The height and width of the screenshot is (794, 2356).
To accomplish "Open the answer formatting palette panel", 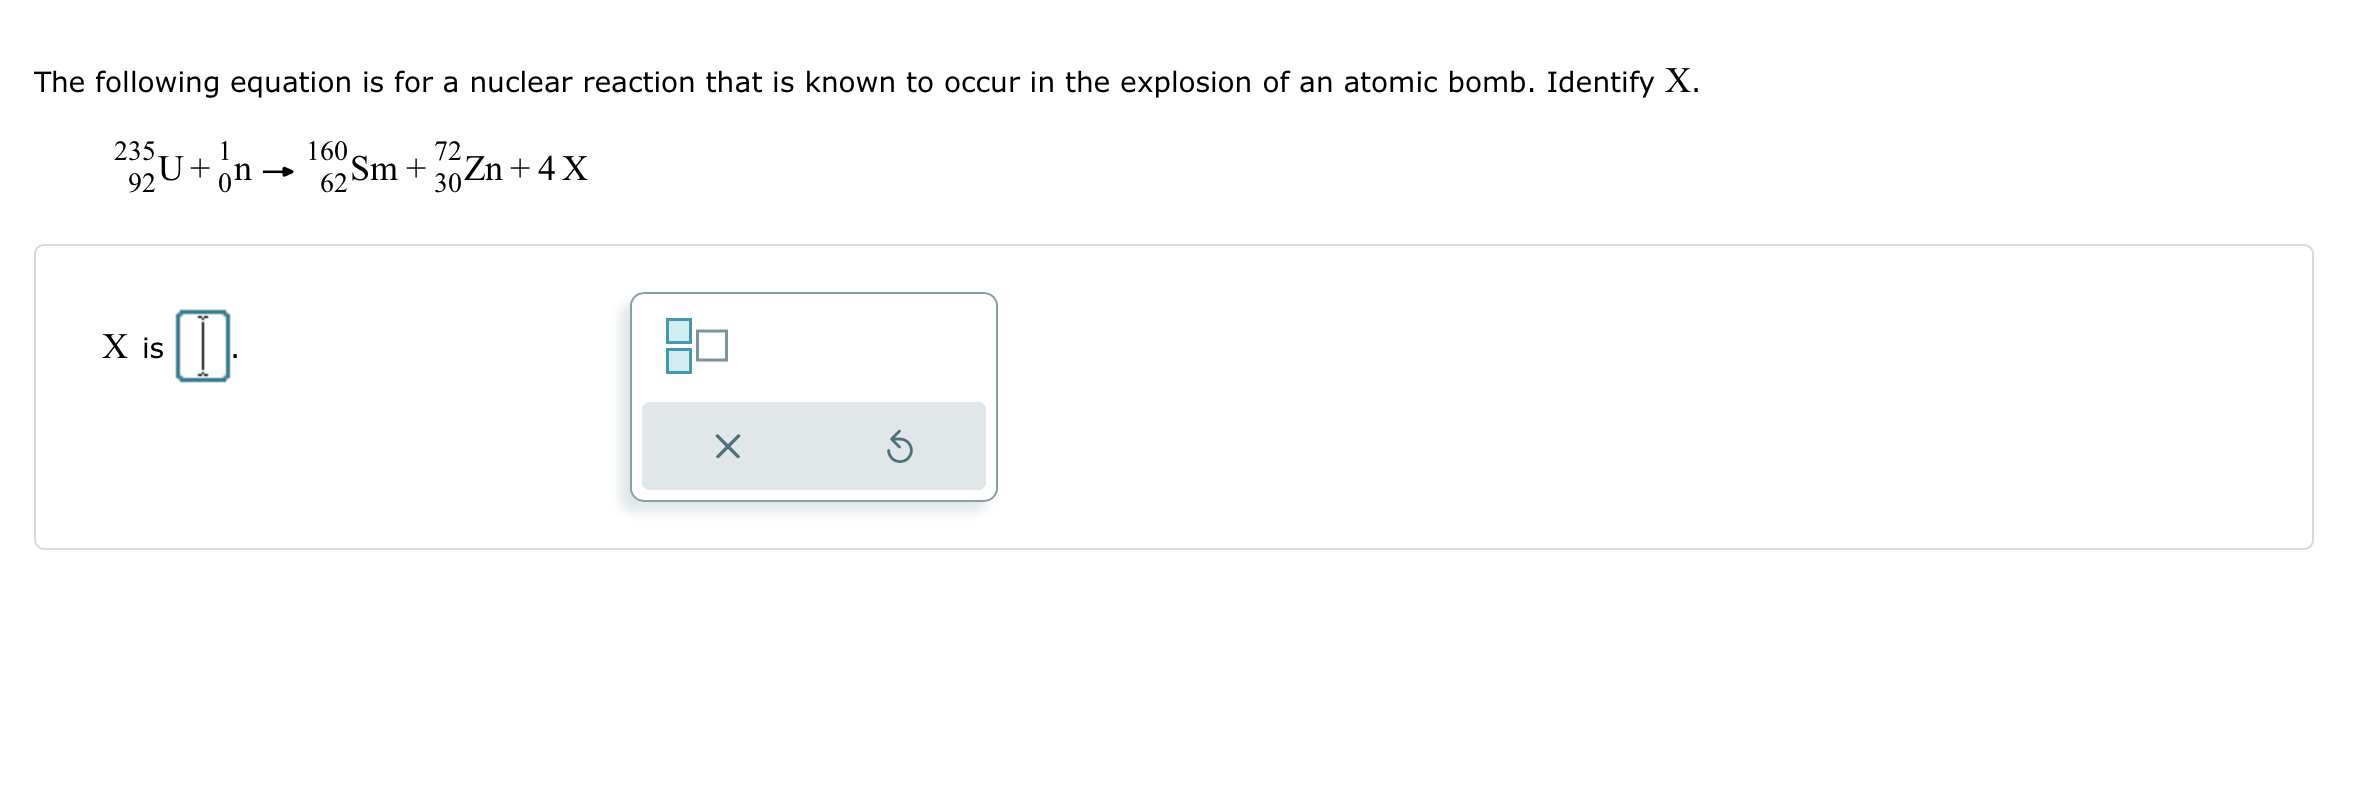I will 813,395.
